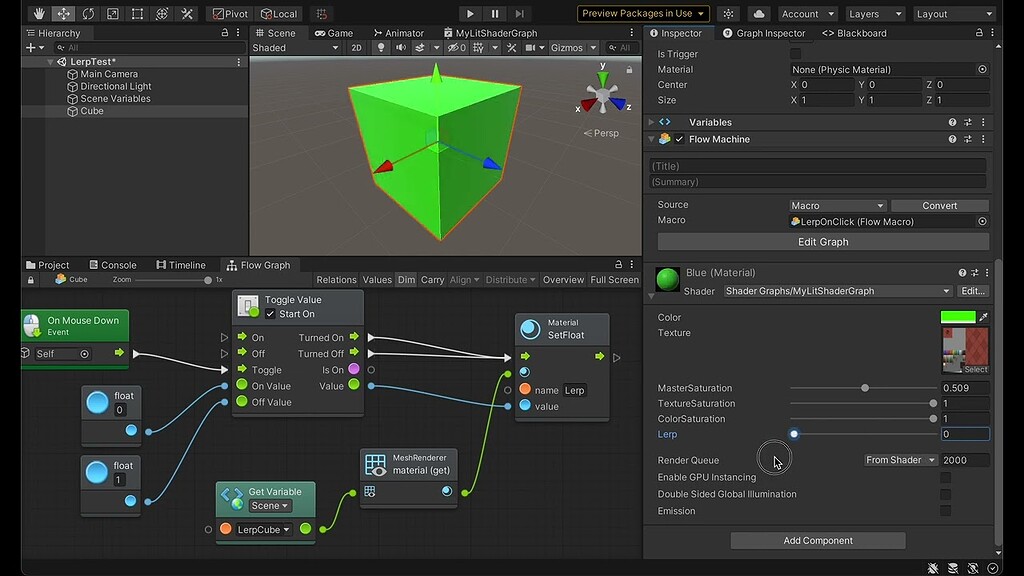Screen dimensions: 1024x576
Task: Open the Gizmos dropdown
Action: pos(573,48)
